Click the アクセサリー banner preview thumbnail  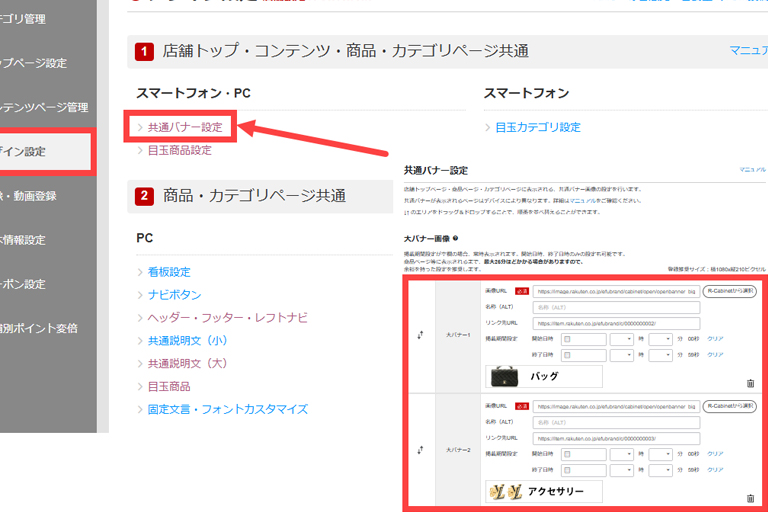click(544, 491)
